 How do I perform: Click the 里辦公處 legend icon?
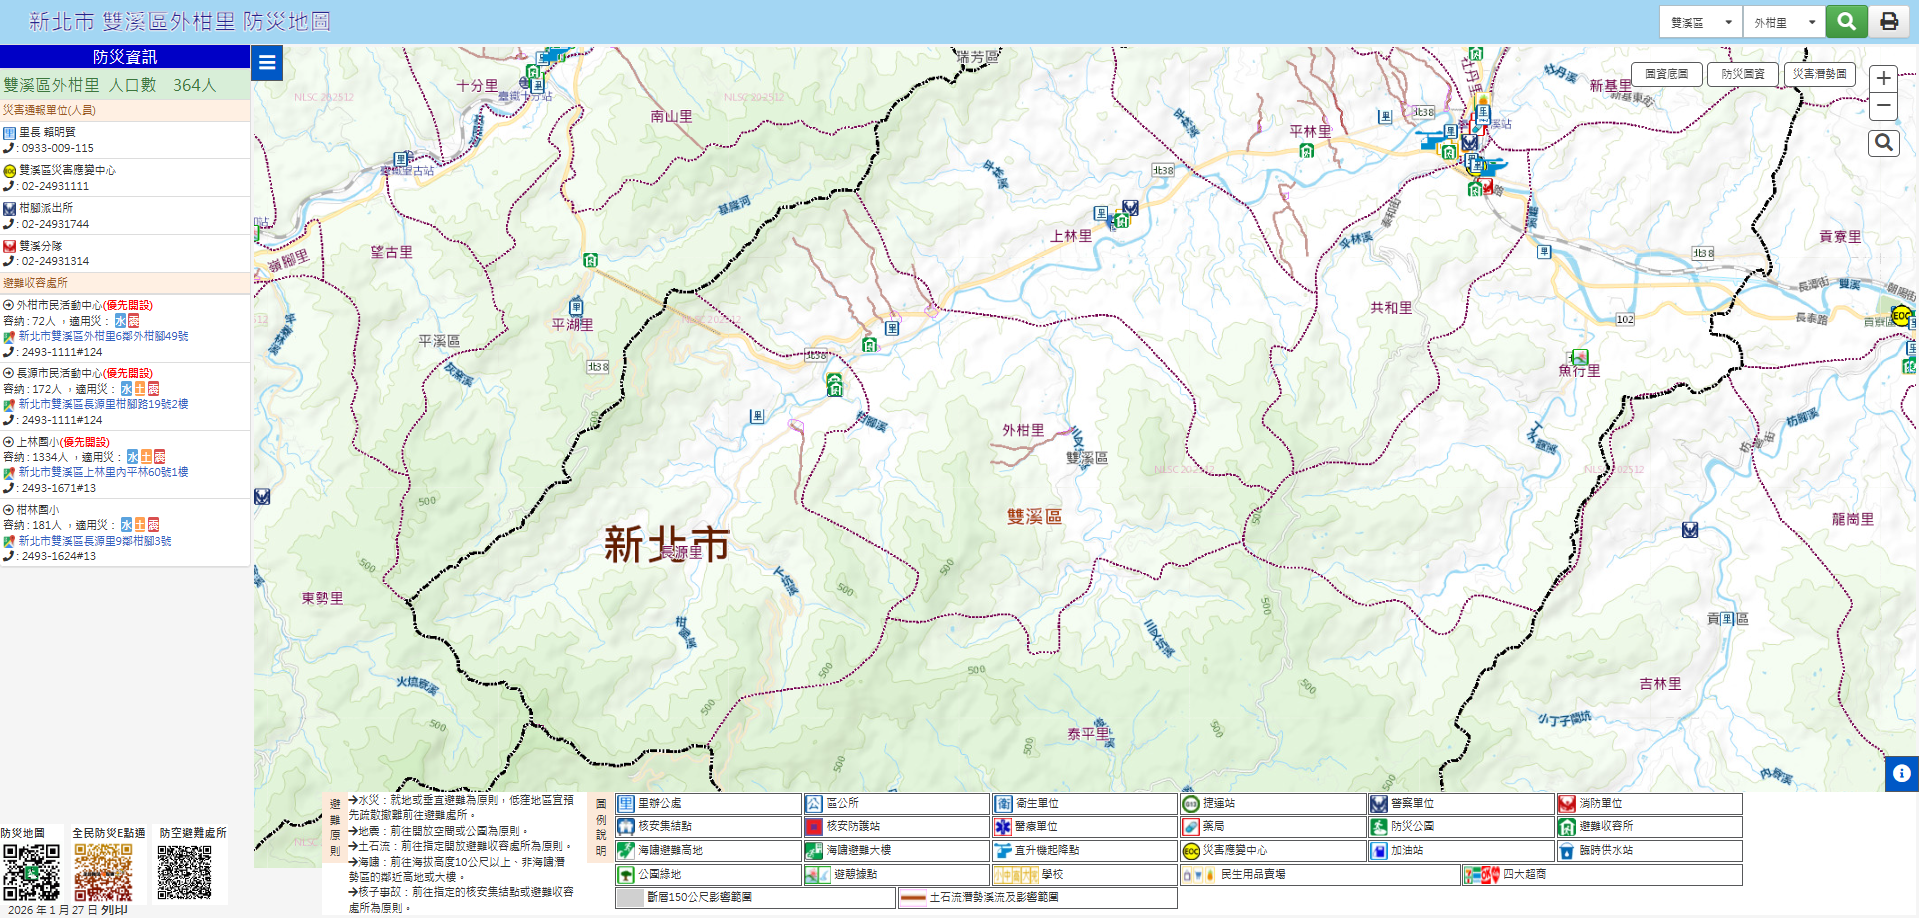(x=626, y=803)
